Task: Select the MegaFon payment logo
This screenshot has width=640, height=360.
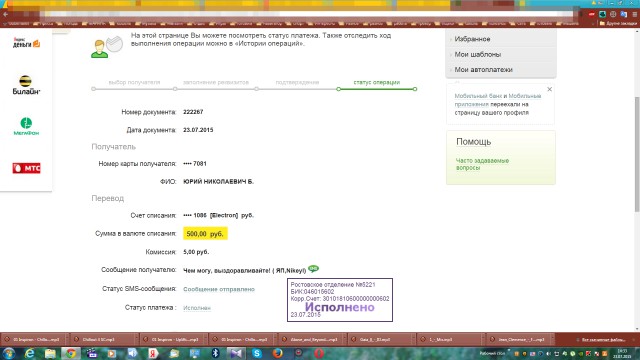Action: coord(26,126)
